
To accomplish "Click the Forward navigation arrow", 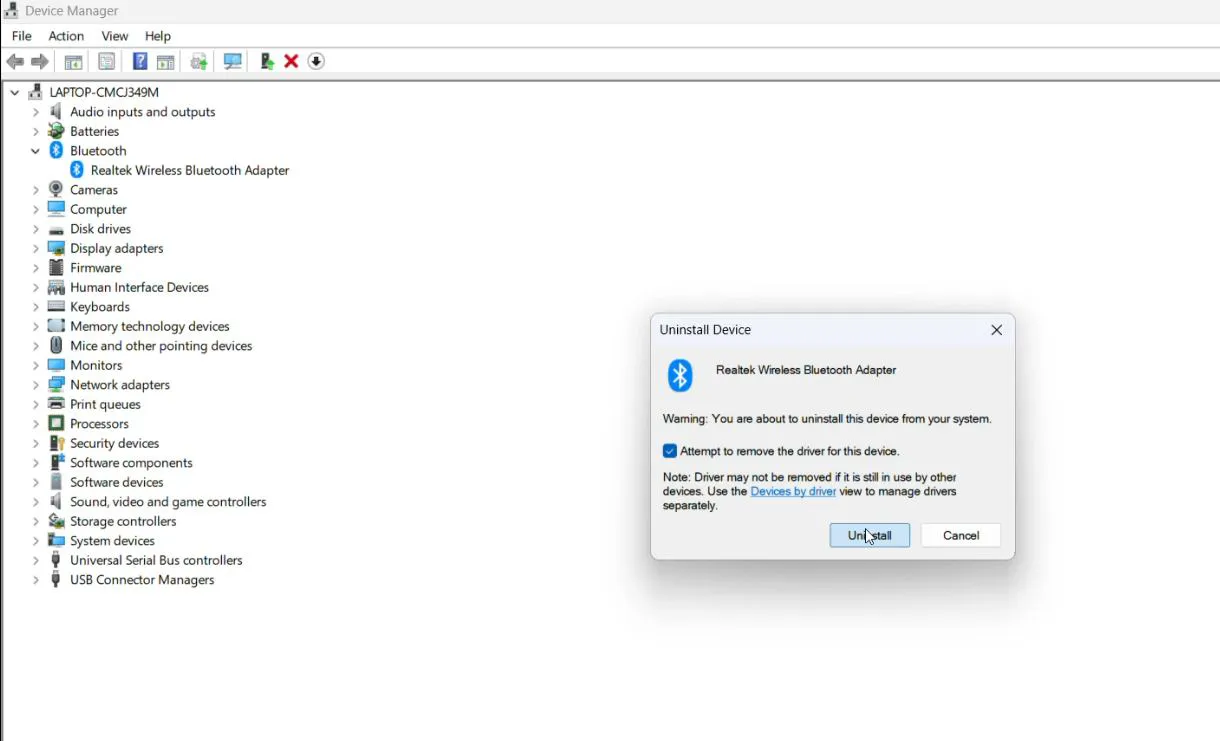I will tap(39, 61).
